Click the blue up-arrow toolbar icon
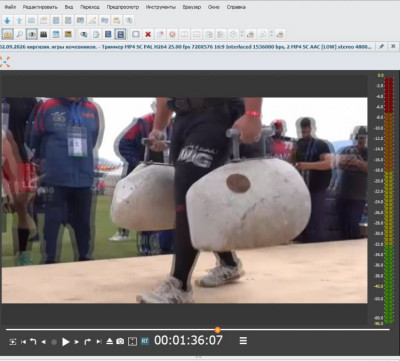 (x=19, y=21)
